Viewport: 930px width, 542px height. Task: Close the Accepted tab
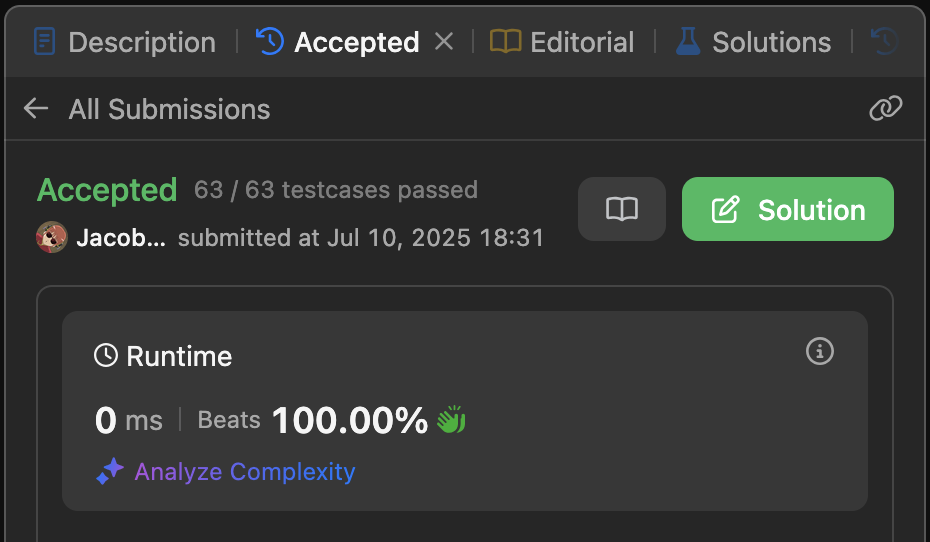(444, 42)
